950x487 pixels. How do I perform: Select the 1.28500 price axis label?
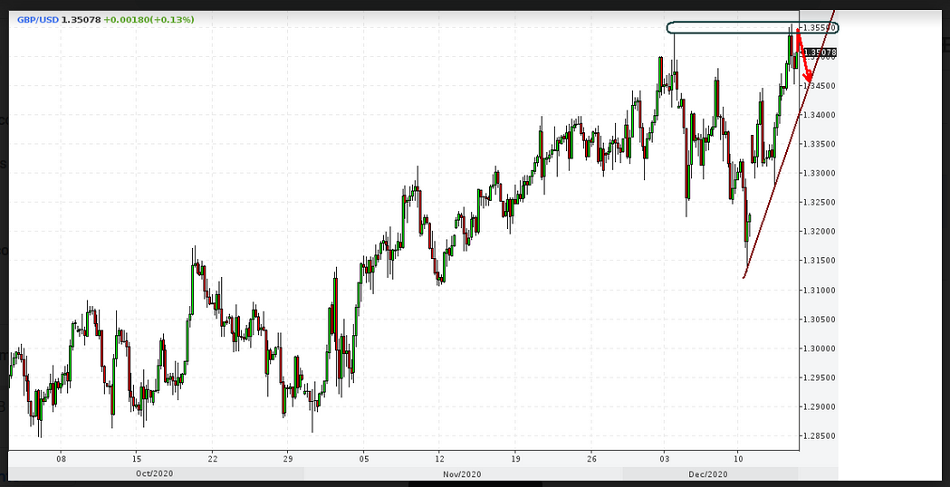[x=820, y=436]
